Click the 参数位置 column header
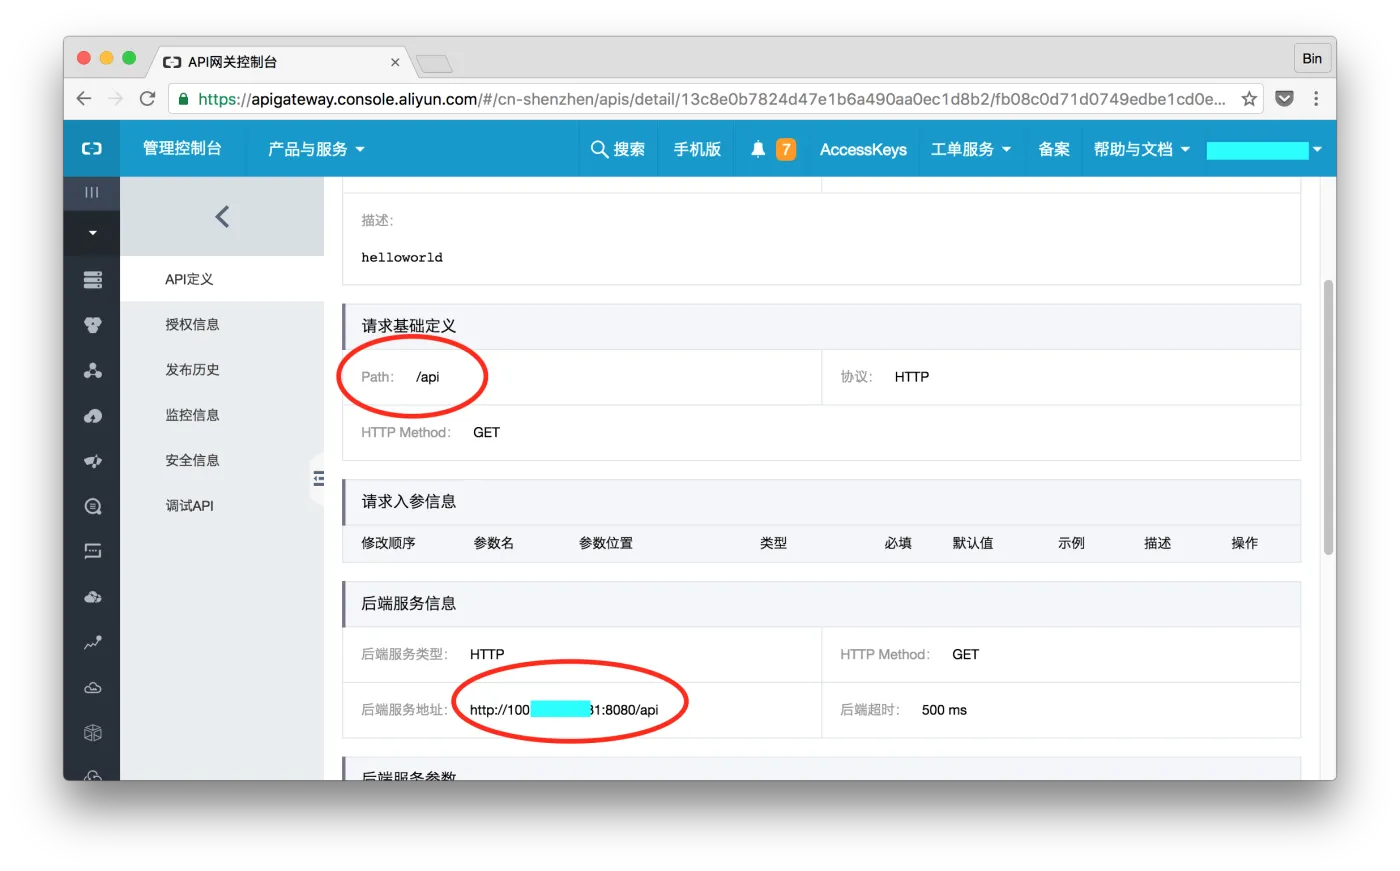Image resolution: width=1400 pixels, height=871 pixels. [606, 543]
